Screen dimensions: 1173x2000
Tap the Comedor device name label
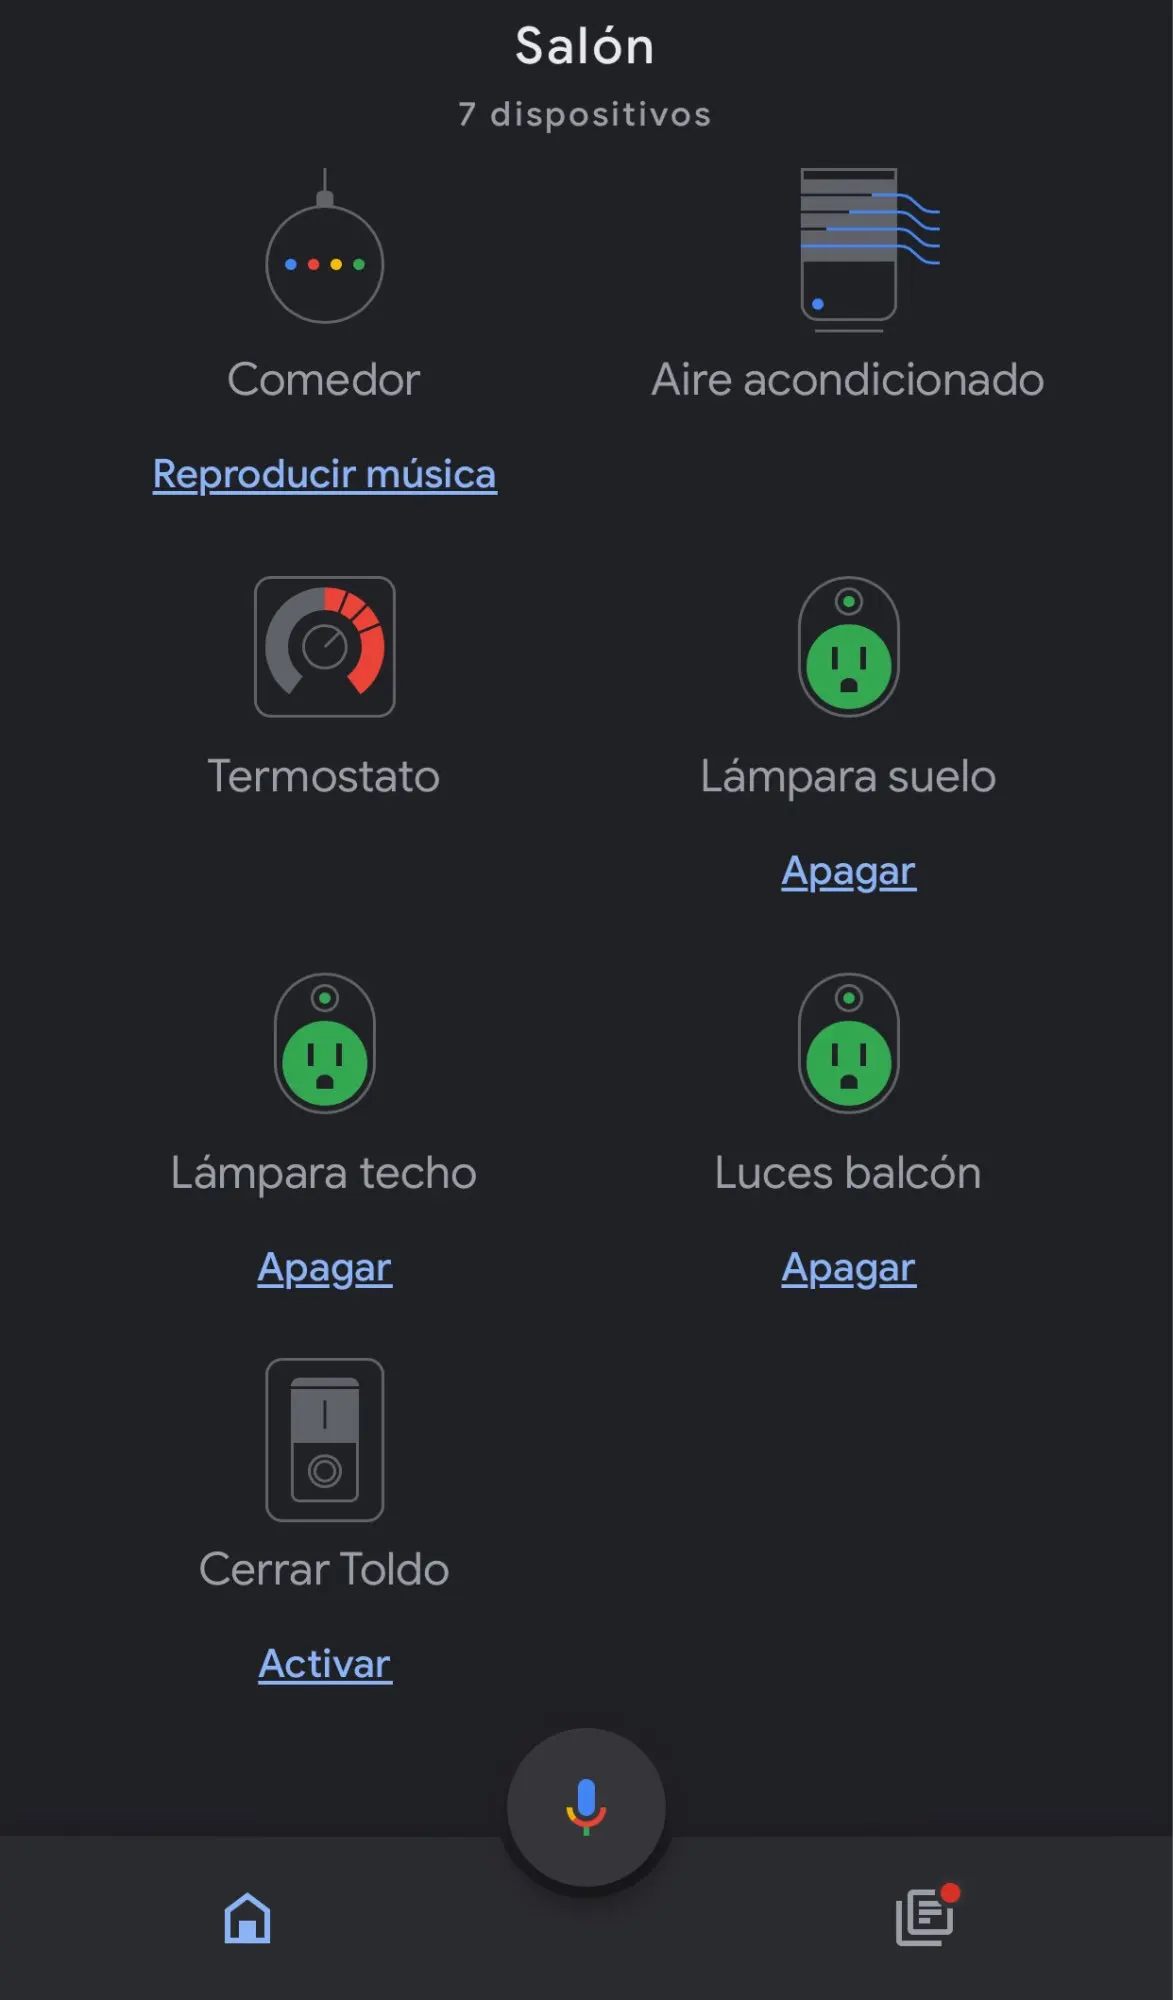click(x=324, y=380)
